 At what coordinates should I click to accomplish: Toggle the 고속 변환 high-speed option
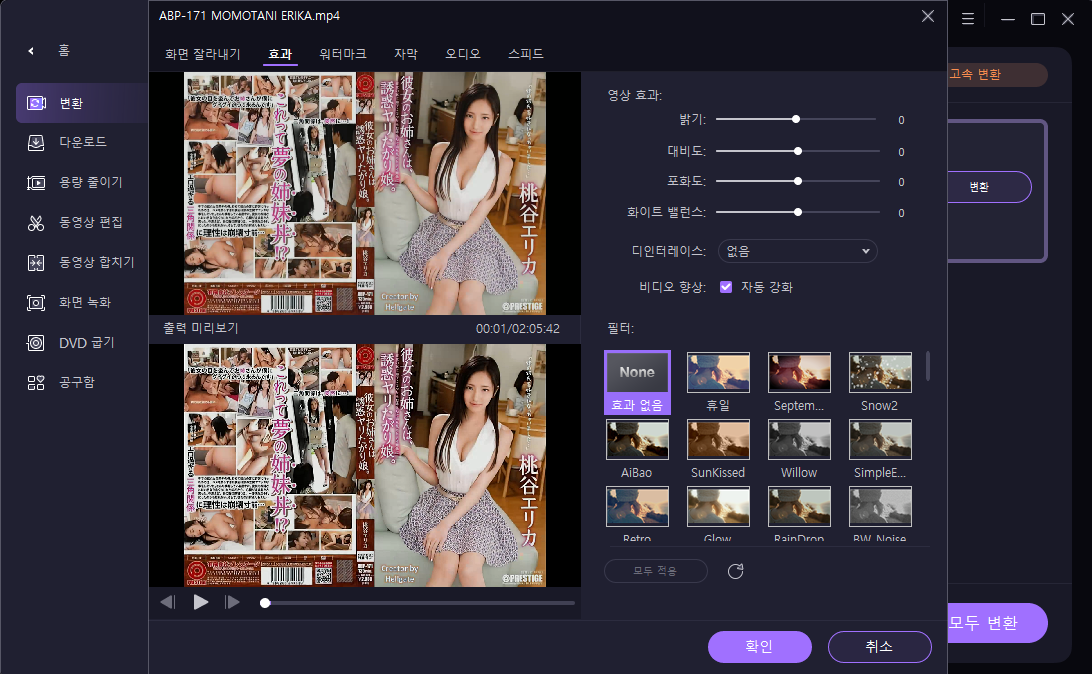pos(996,75)
